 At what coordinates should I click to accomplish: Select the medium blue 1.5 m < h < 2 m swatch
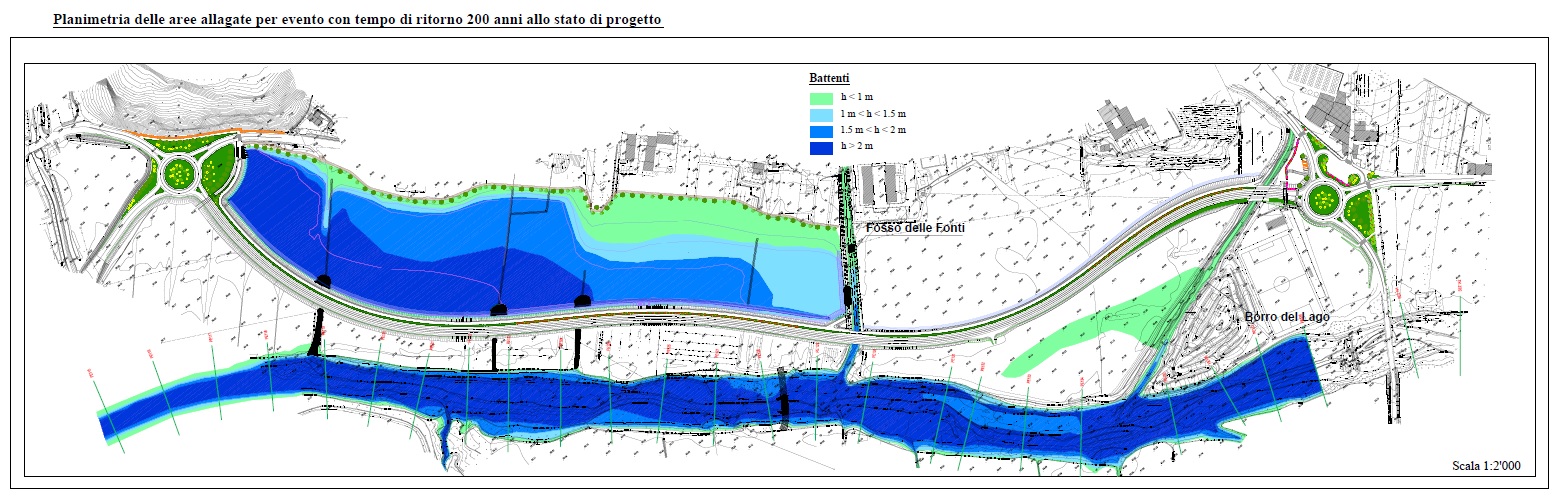[820, 130]
